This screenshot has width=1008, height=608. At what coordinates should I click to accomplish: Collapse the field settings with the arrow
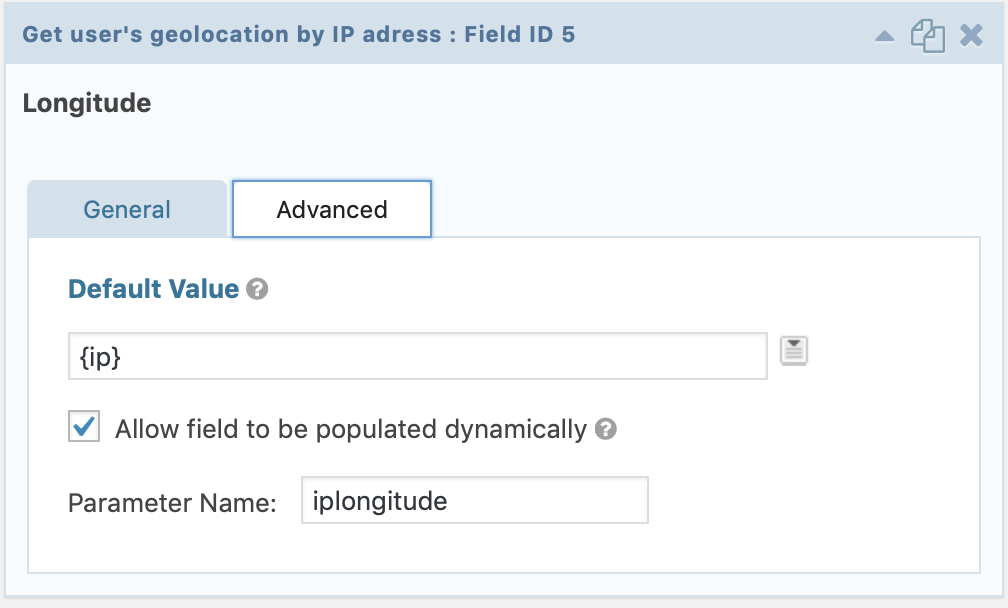pyautogui.click(x=885, y=36)
